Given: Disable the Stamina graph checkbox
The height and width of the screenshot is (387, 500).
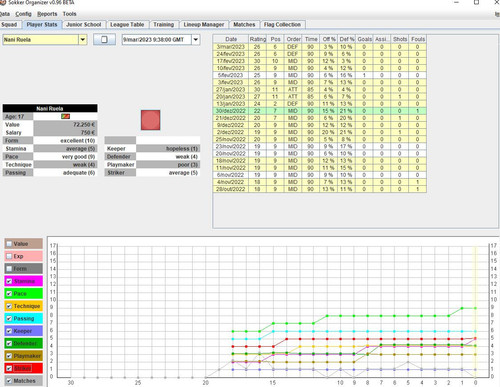Looking at the screenshot, I should coord(9,281).
